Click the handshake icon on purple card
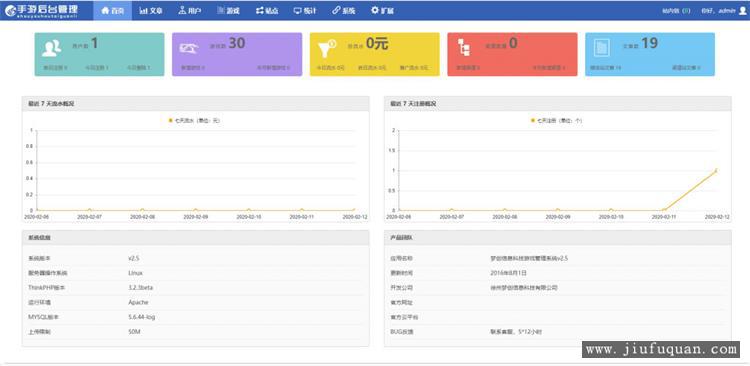Screen dimensions: 750x366 (x=189, y=48)
